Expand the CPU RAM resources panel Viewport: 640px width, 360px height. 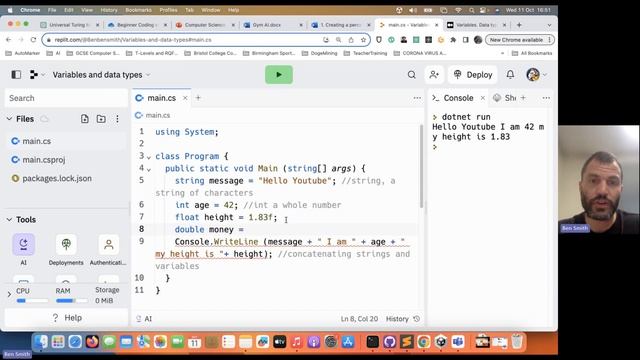pyautogui.click(x=9, y=294)
